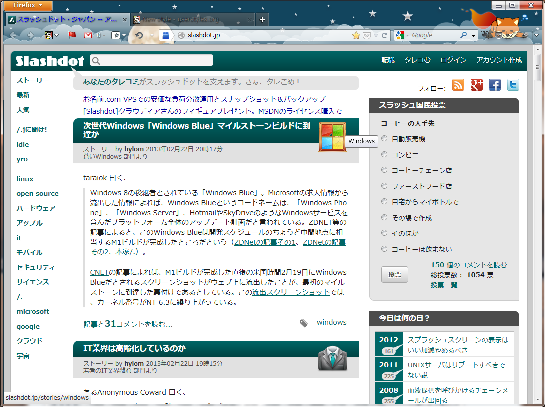Click the tag icon beside windows
Screen dimensions: 545x407
pos(304,323)
